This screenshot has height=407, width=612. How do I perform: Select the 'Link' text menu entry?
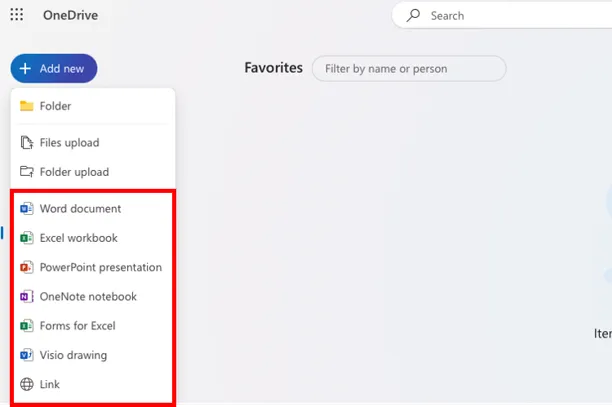(x=50, y=384)
